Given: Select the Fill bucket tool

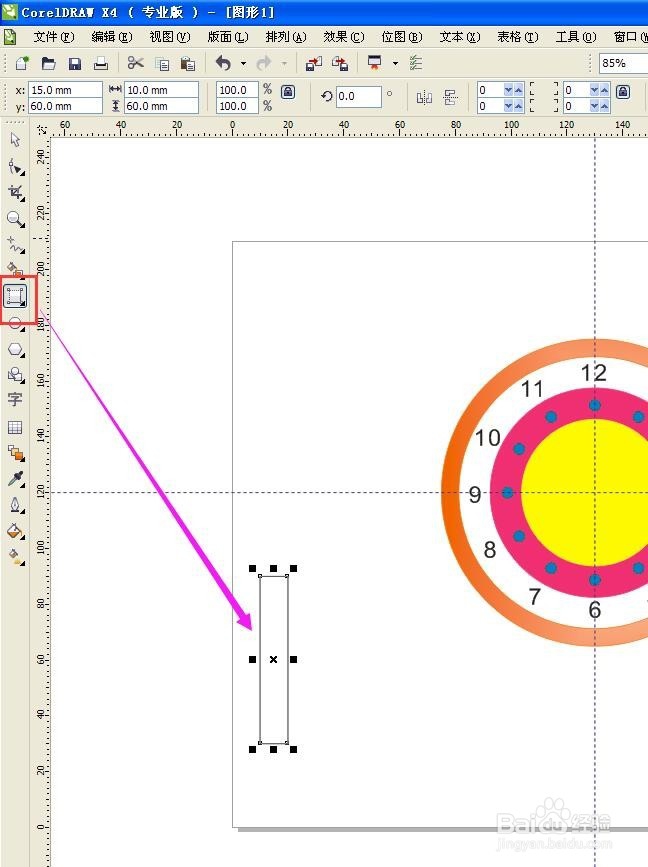Looking at the screenshot, I should click(x=15, y=531).
